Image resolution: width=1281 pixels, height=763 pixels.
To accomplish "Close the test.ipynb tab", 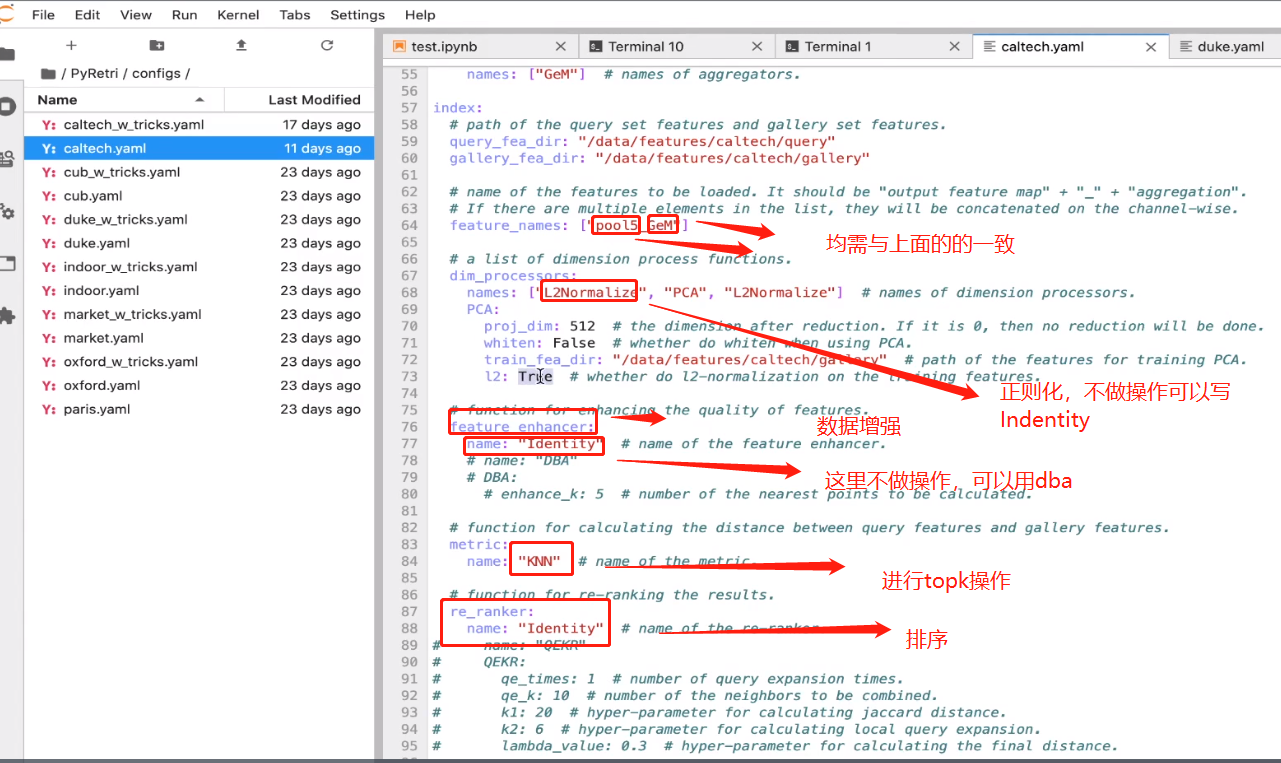I will [x=561, y=47].
